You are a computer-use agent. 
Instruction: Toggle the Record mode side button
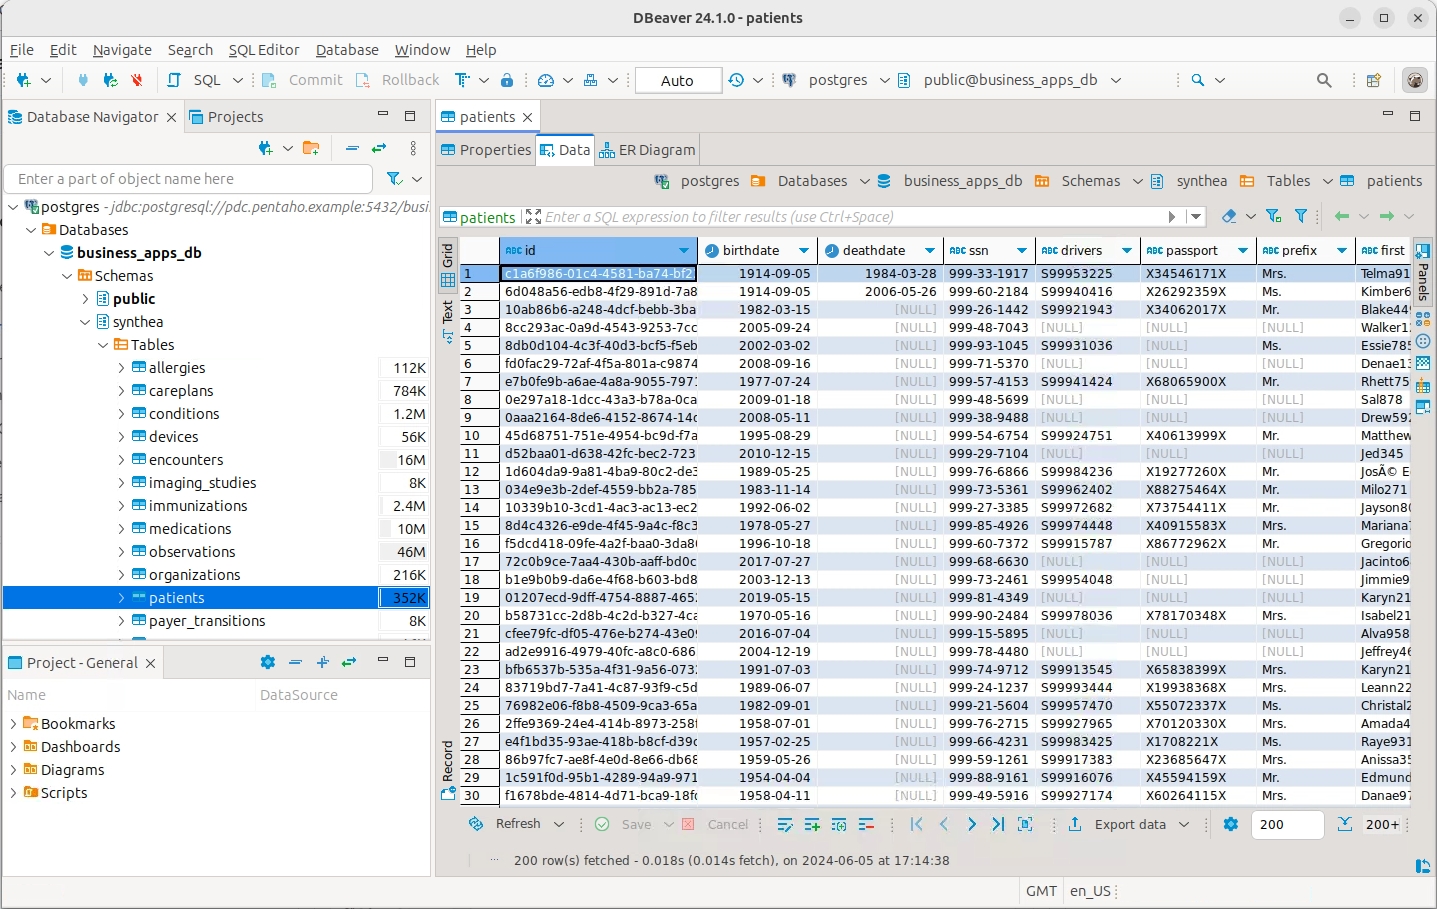[x=448, y=768]
